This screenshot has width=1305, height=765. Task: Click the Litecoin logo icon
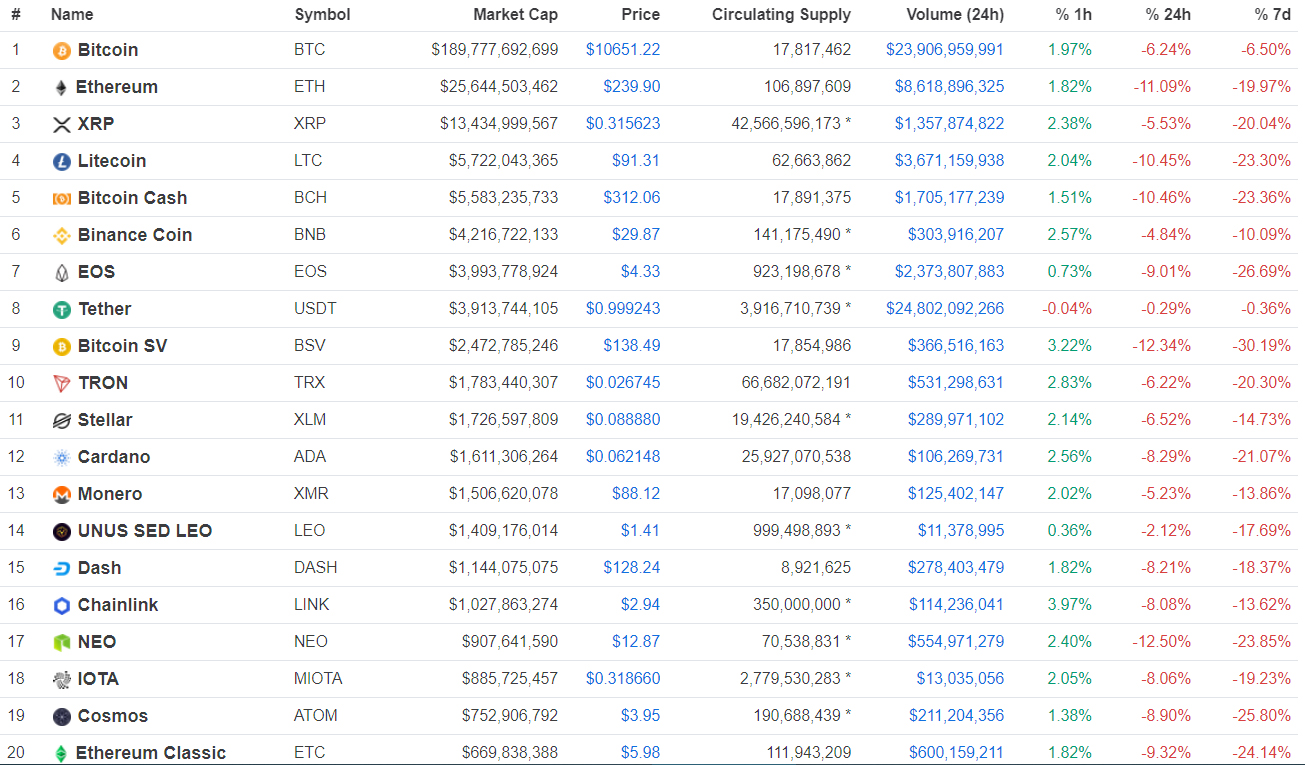tap(62, 161)
